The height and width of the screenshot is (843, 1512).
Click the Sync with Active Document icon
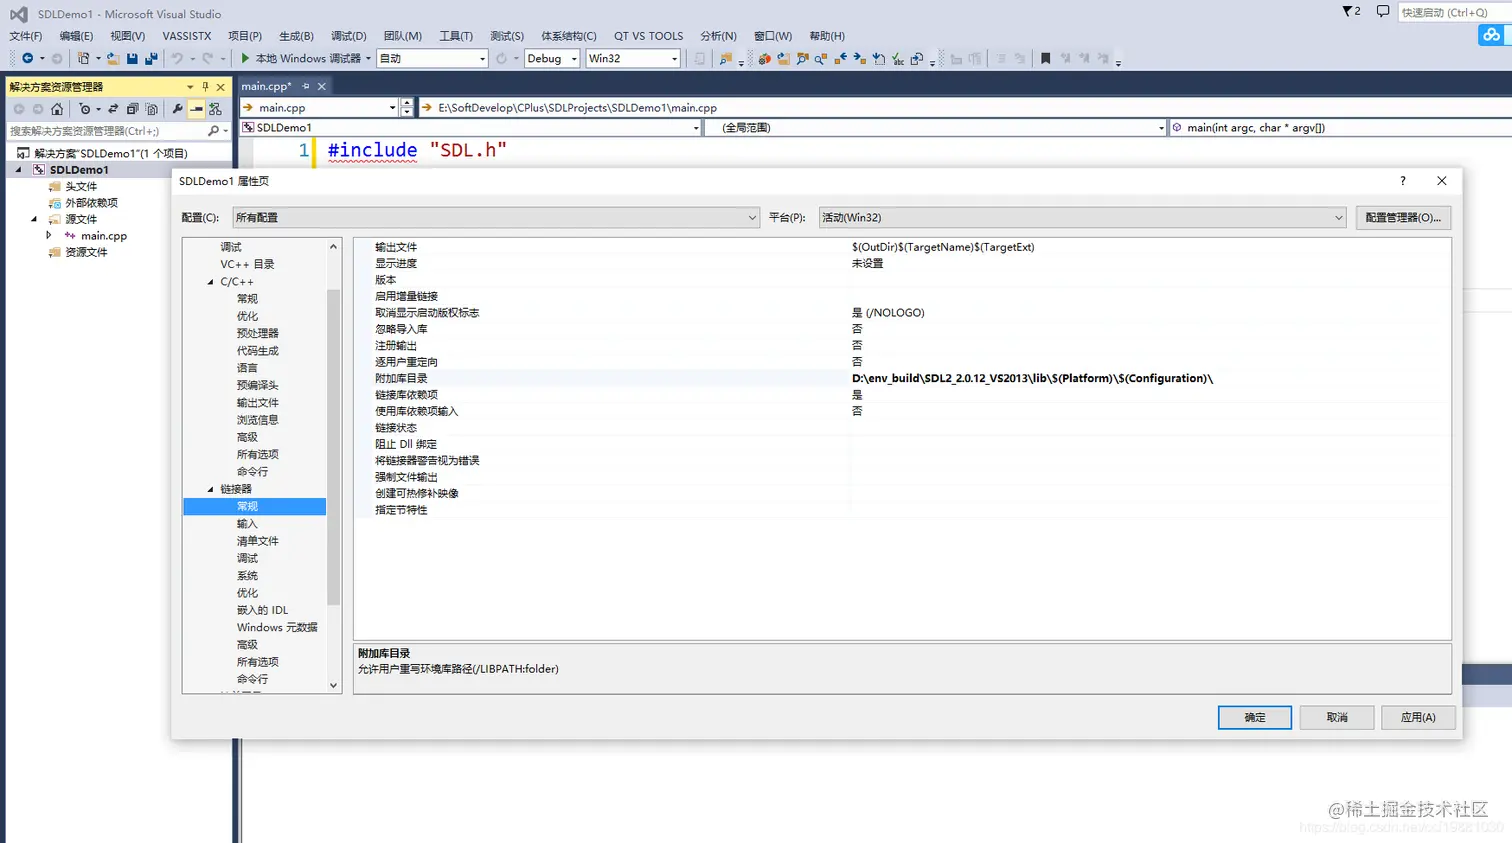(x=113, y=109)
